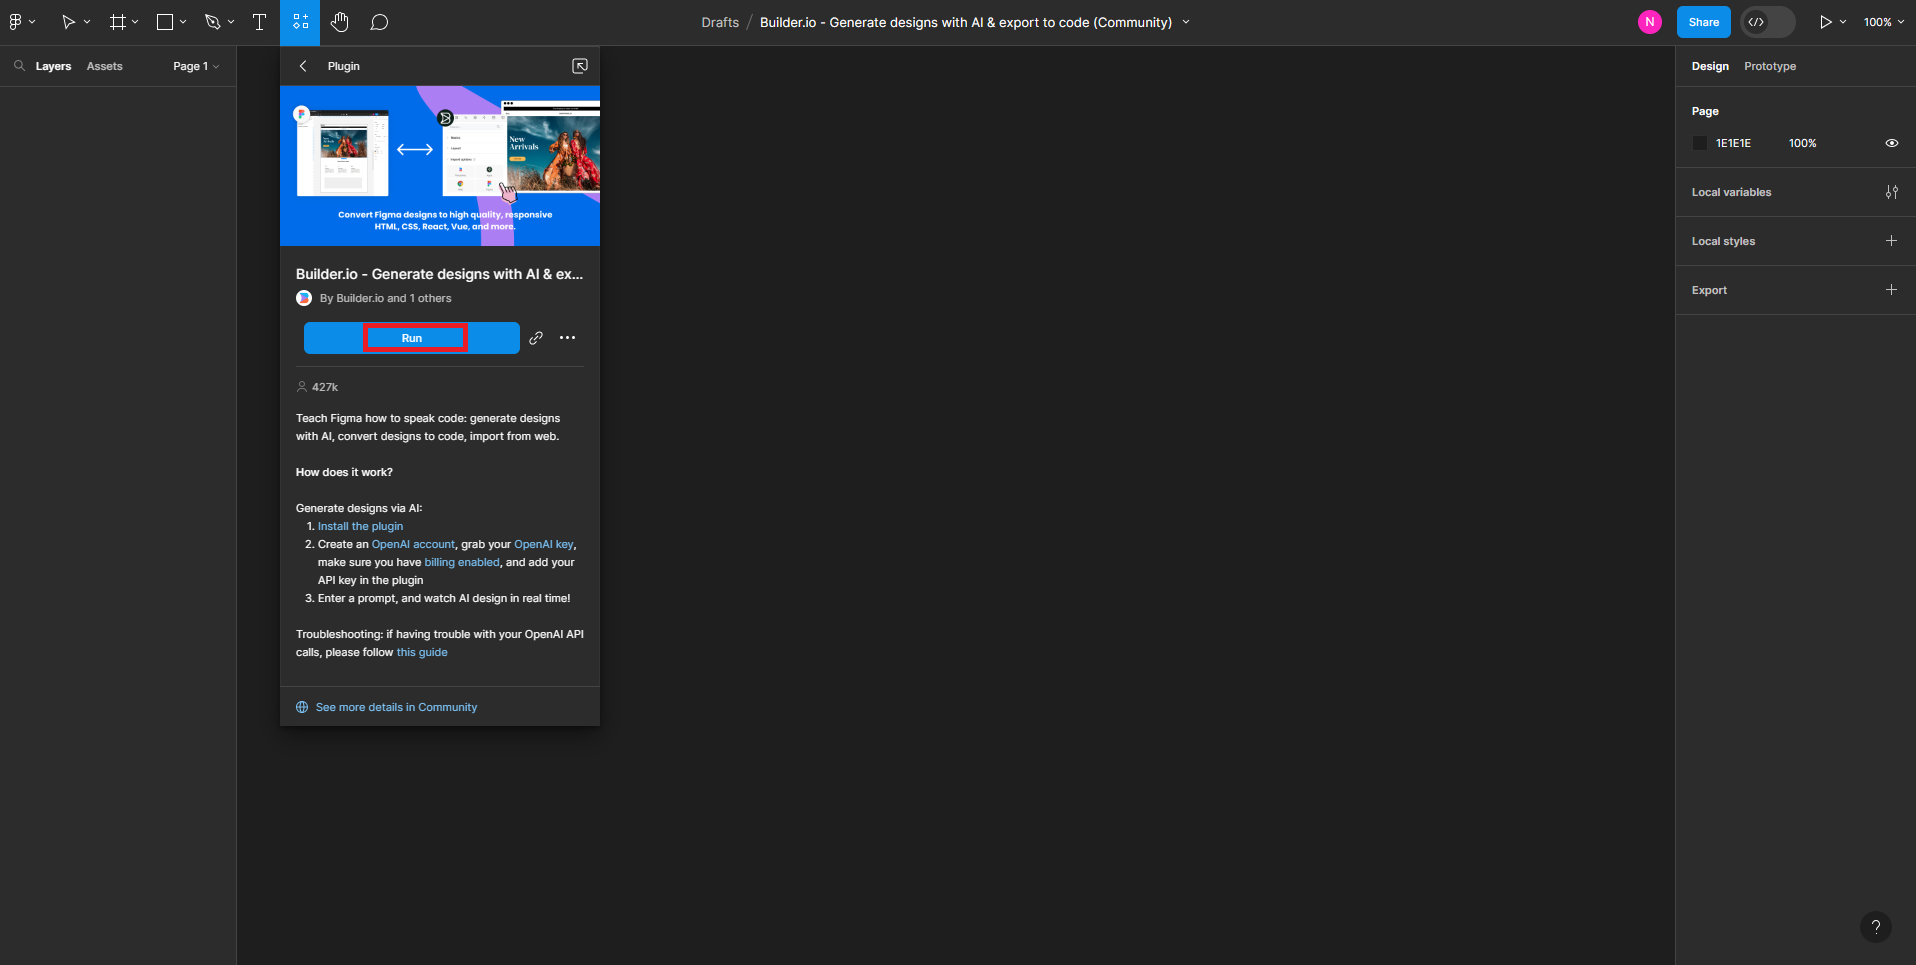Screen dimensions: 1916x965
Task: Search layers with magnifier icon
Action: tap(19, 66)
